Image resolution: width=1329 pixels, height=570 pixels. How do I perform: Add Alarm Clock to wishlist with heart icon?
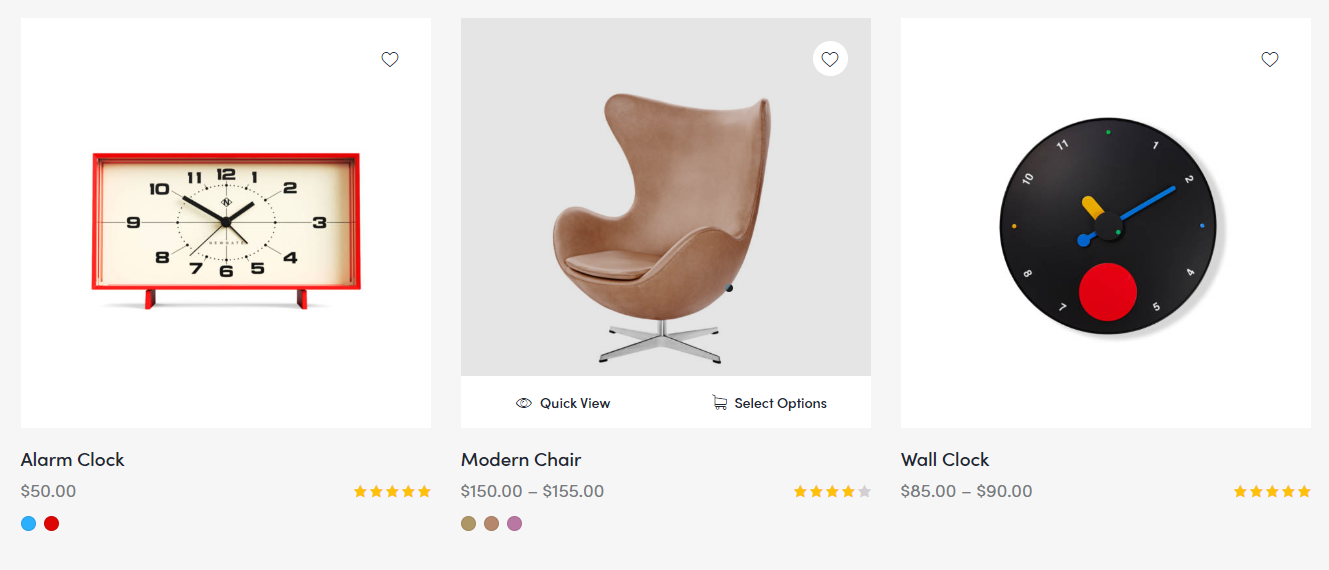point(390,59)
